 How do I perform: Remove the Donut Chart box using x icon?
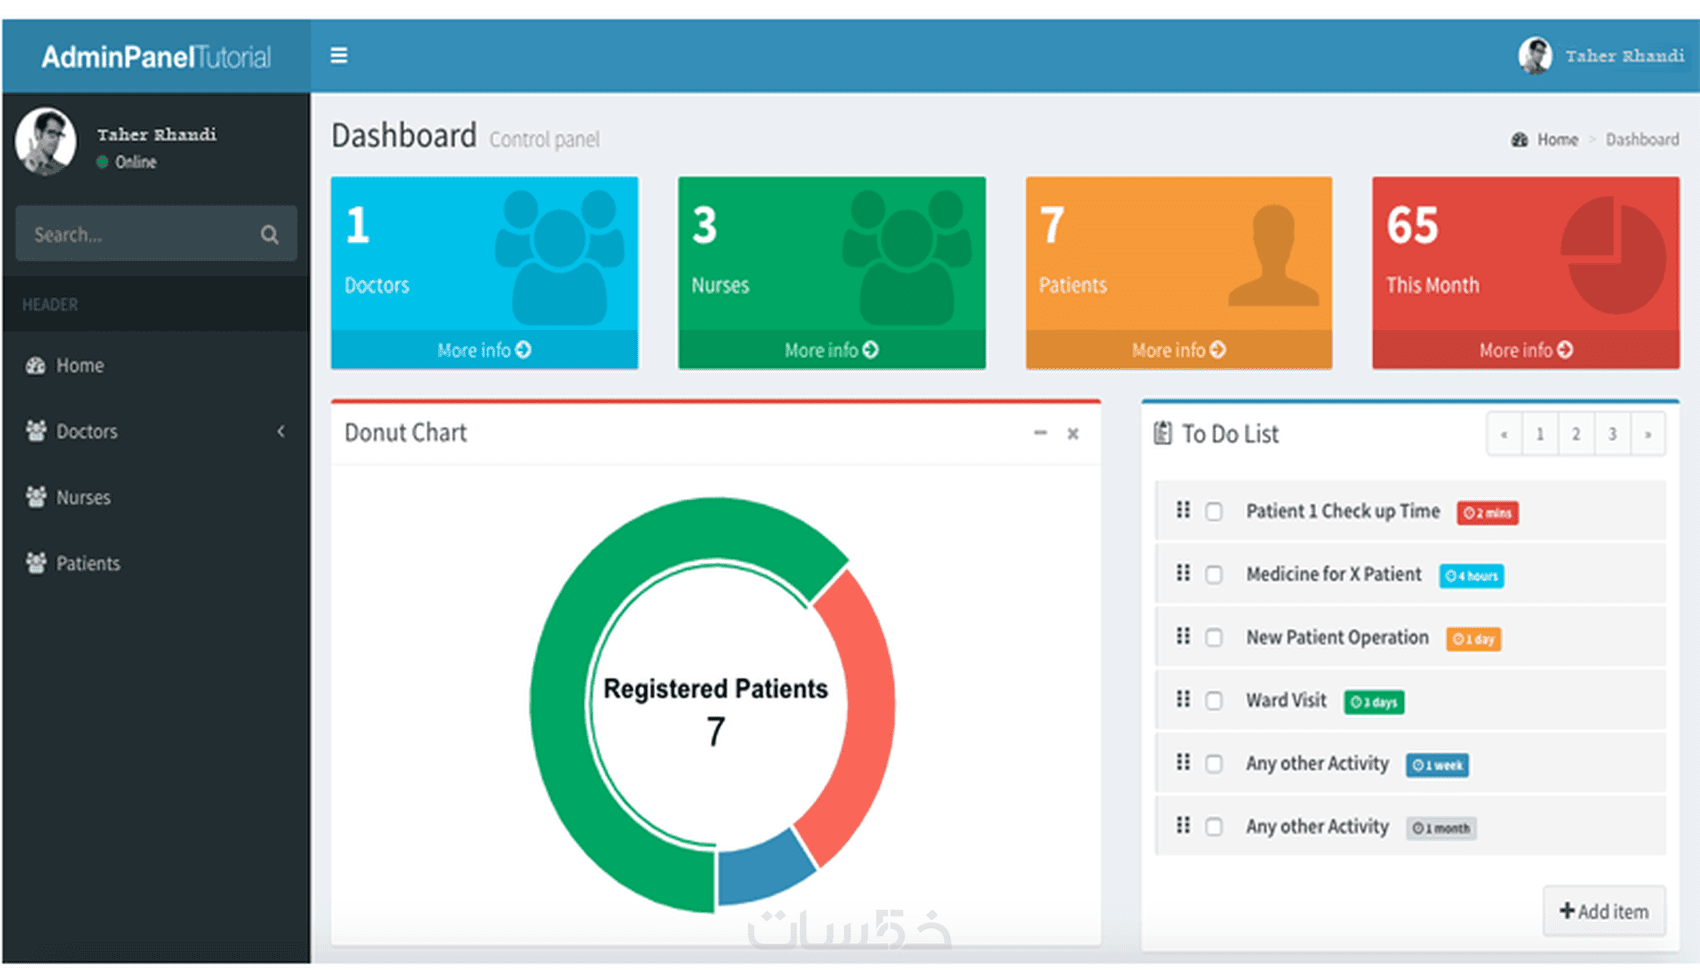tap(1073, 434)
